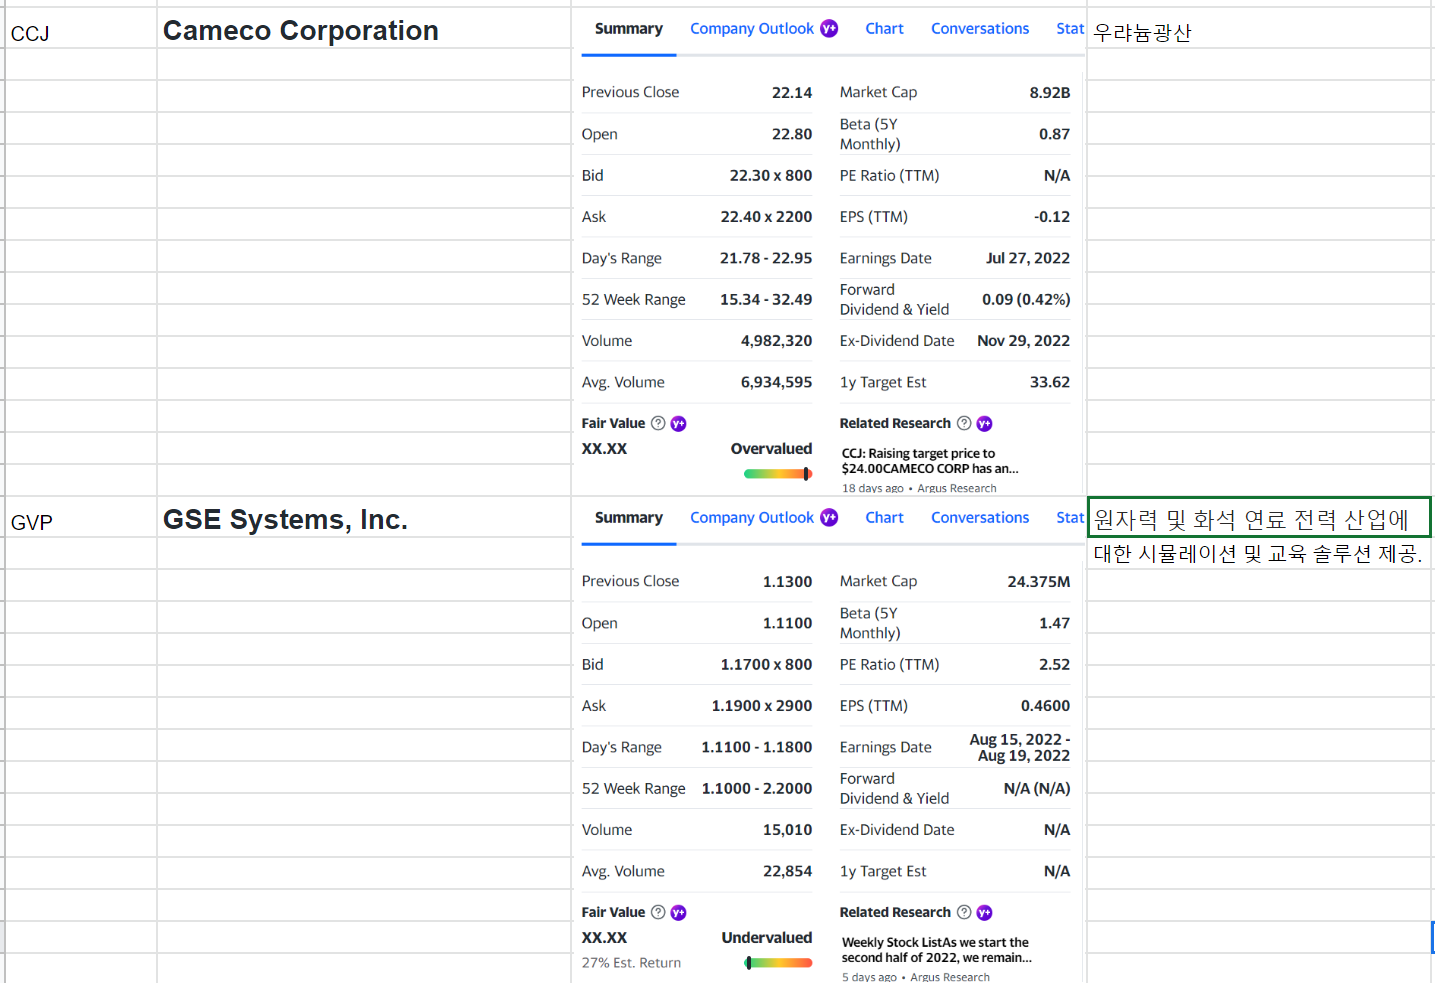Click Cameco EPS value -0.12
This screenshot has width=1435, height=983.
coord(1052,217)
